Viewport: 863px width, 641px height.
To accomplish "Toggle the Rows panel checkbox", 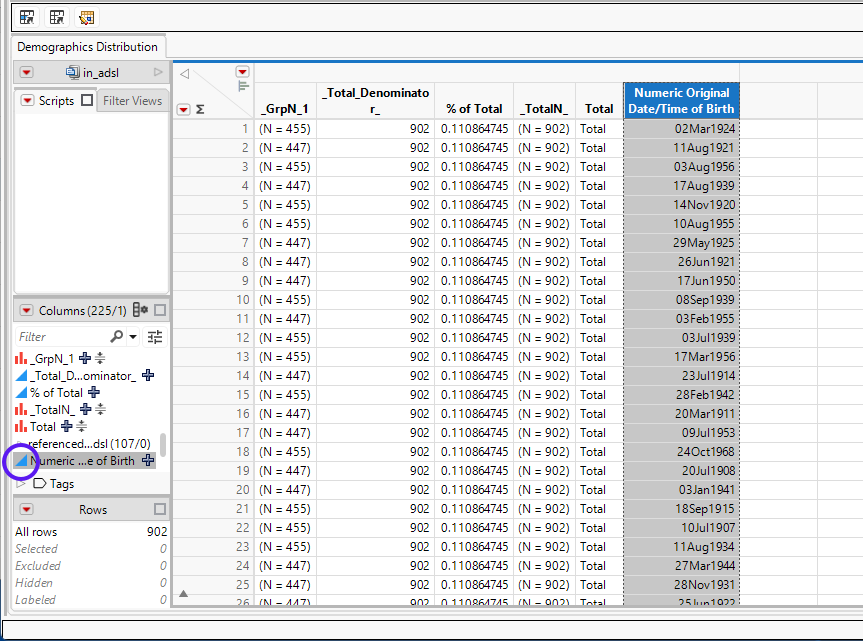I will (x=160, y=510).
